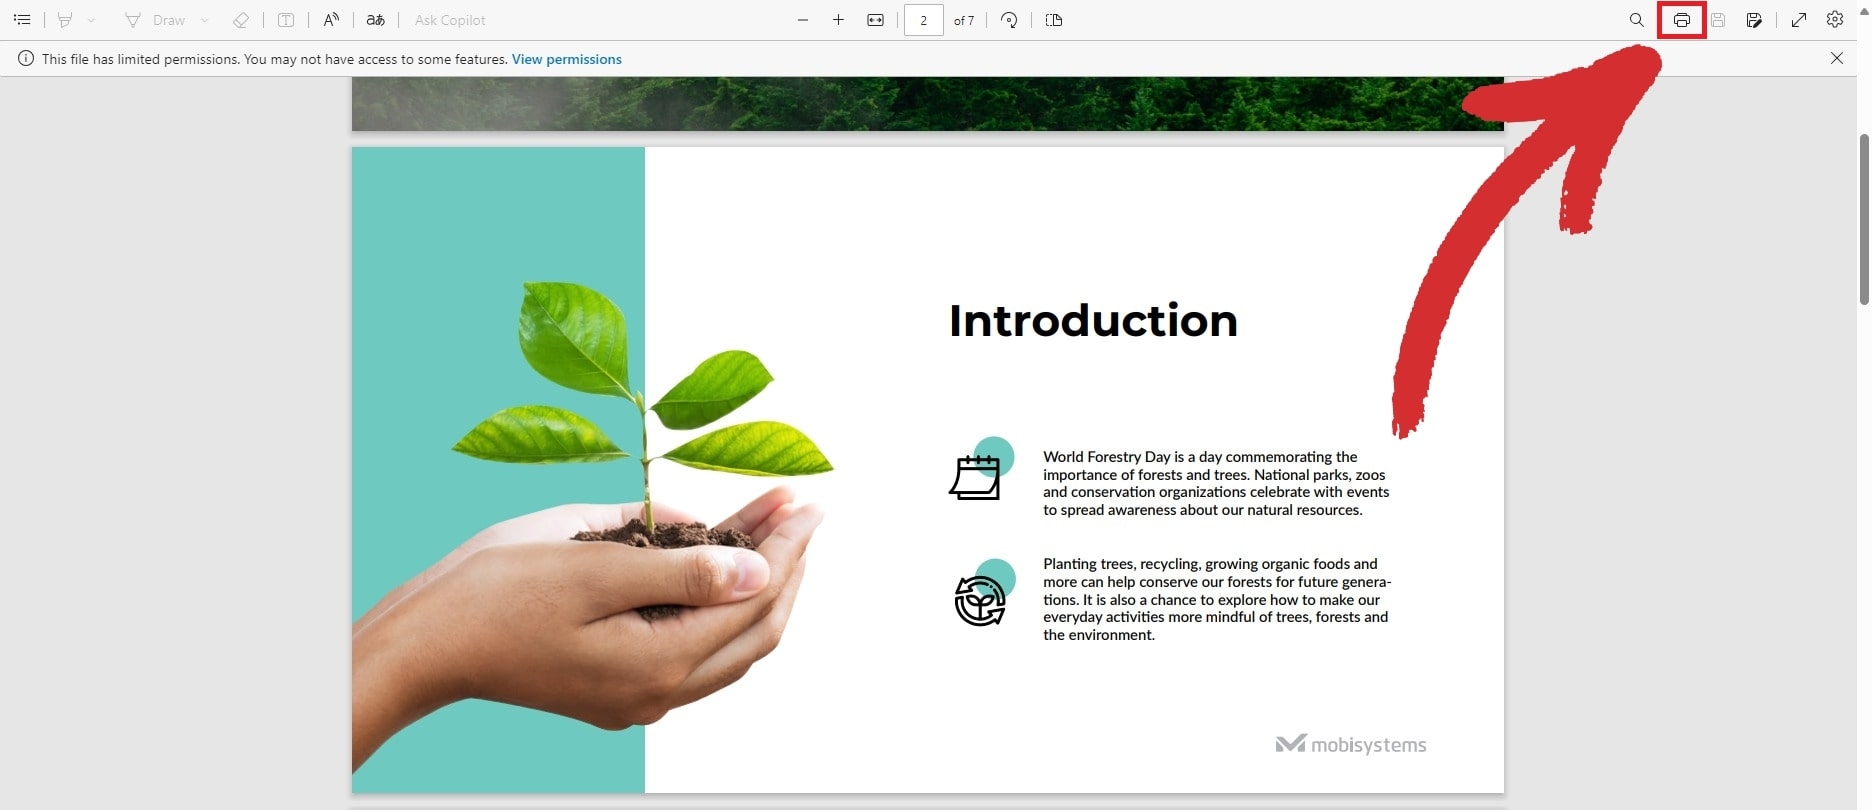Open the Find search icon

click(x=1637, y=20)
